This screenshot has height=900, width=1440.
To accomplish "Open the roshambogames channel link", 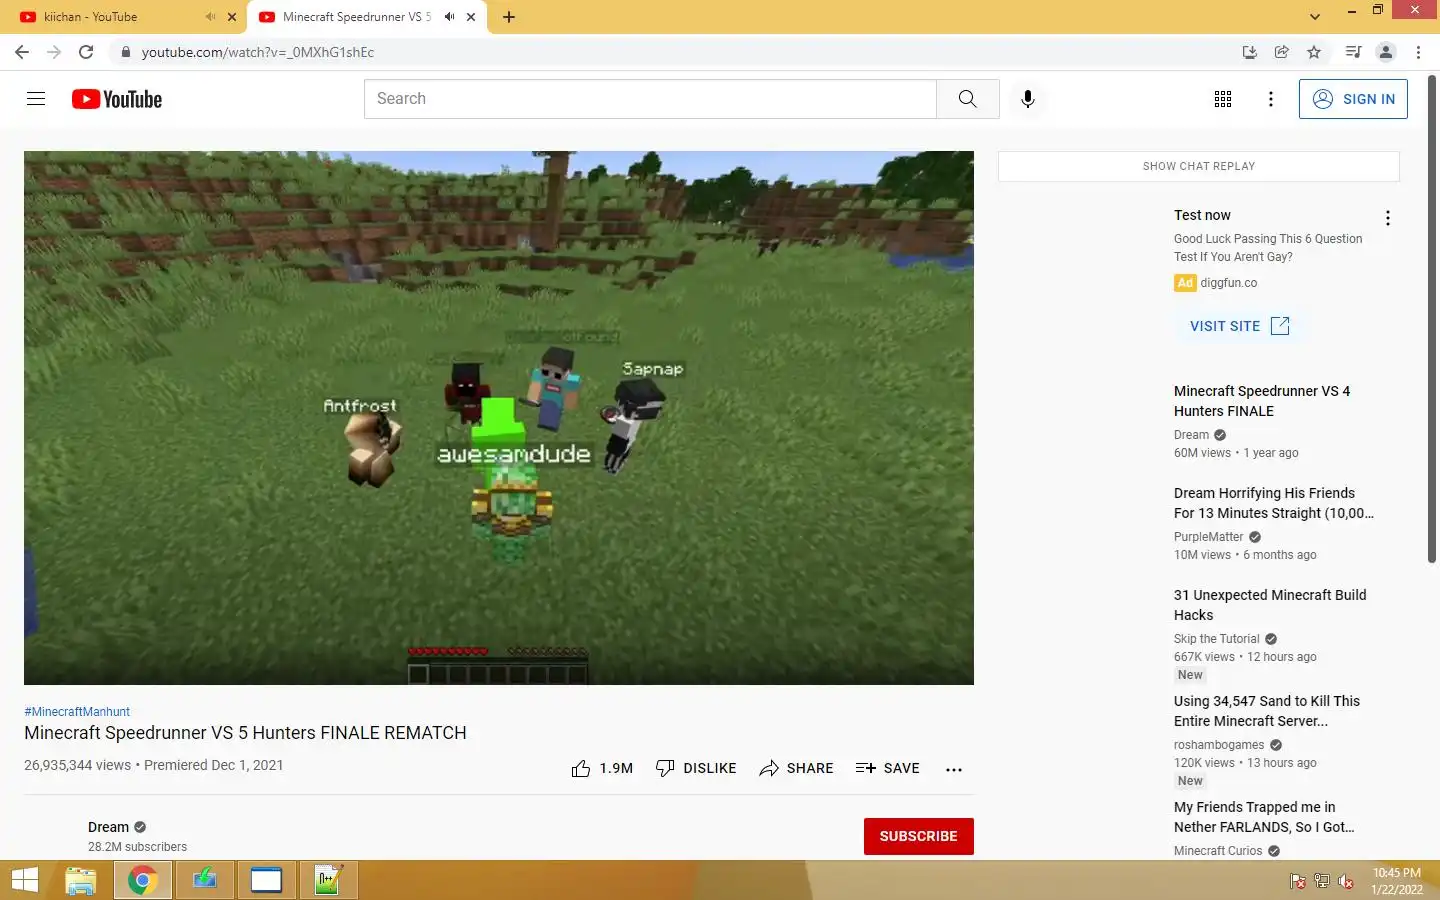I will (x=1219, y=745).
